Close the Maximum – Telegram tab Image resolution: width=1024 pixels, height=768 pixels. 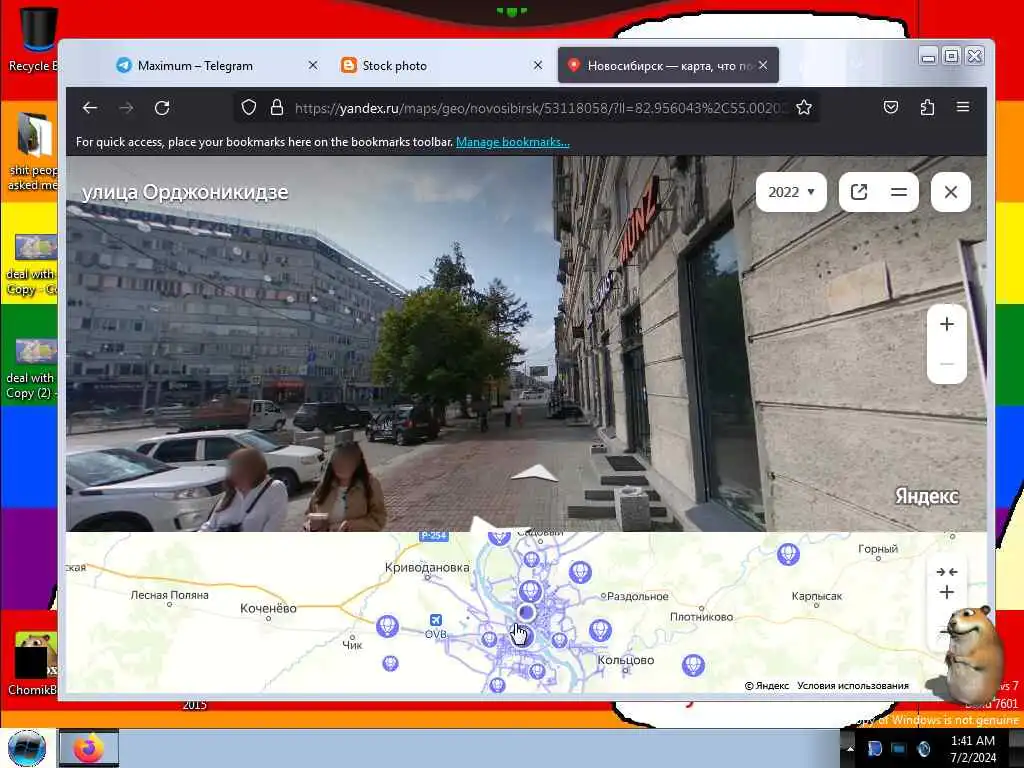tap(313, 65)
